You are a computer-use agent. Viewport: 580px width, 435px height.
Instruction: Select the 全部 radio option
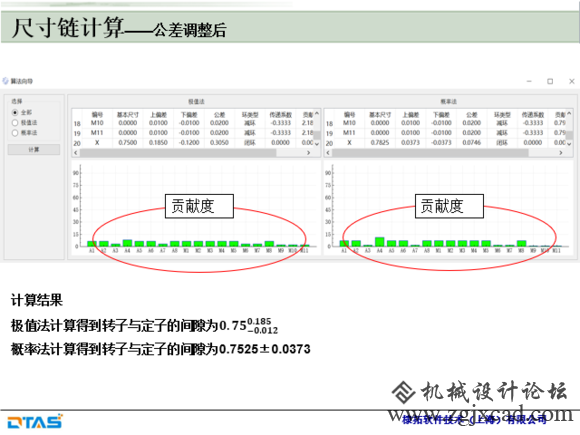point(15,112)
